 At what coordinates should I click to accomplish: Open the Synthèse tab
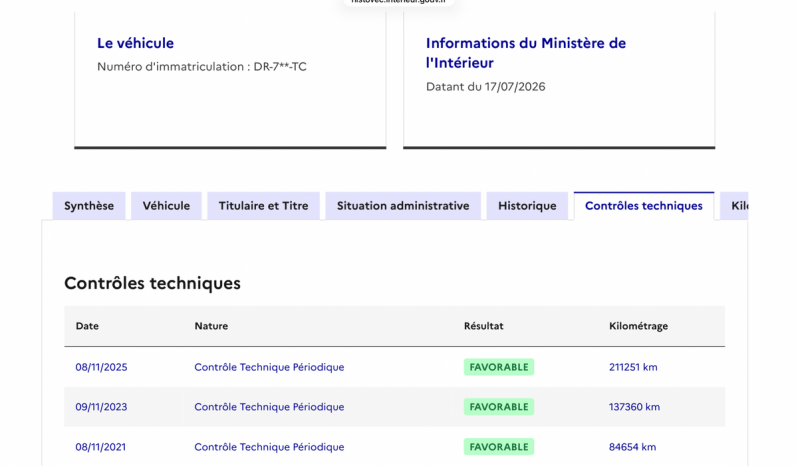tap(89, 206)
